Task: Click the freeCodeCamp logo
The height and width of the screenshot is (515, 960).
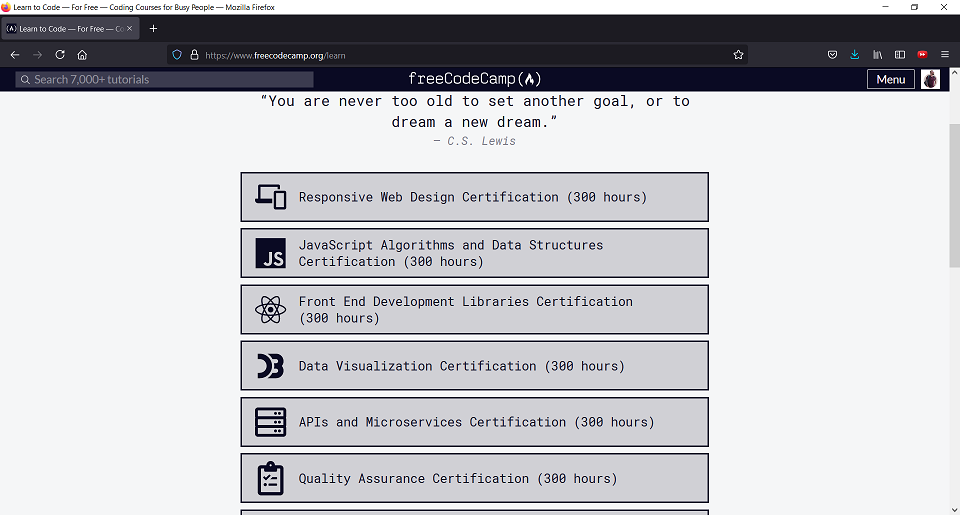Action: (474, 79)
